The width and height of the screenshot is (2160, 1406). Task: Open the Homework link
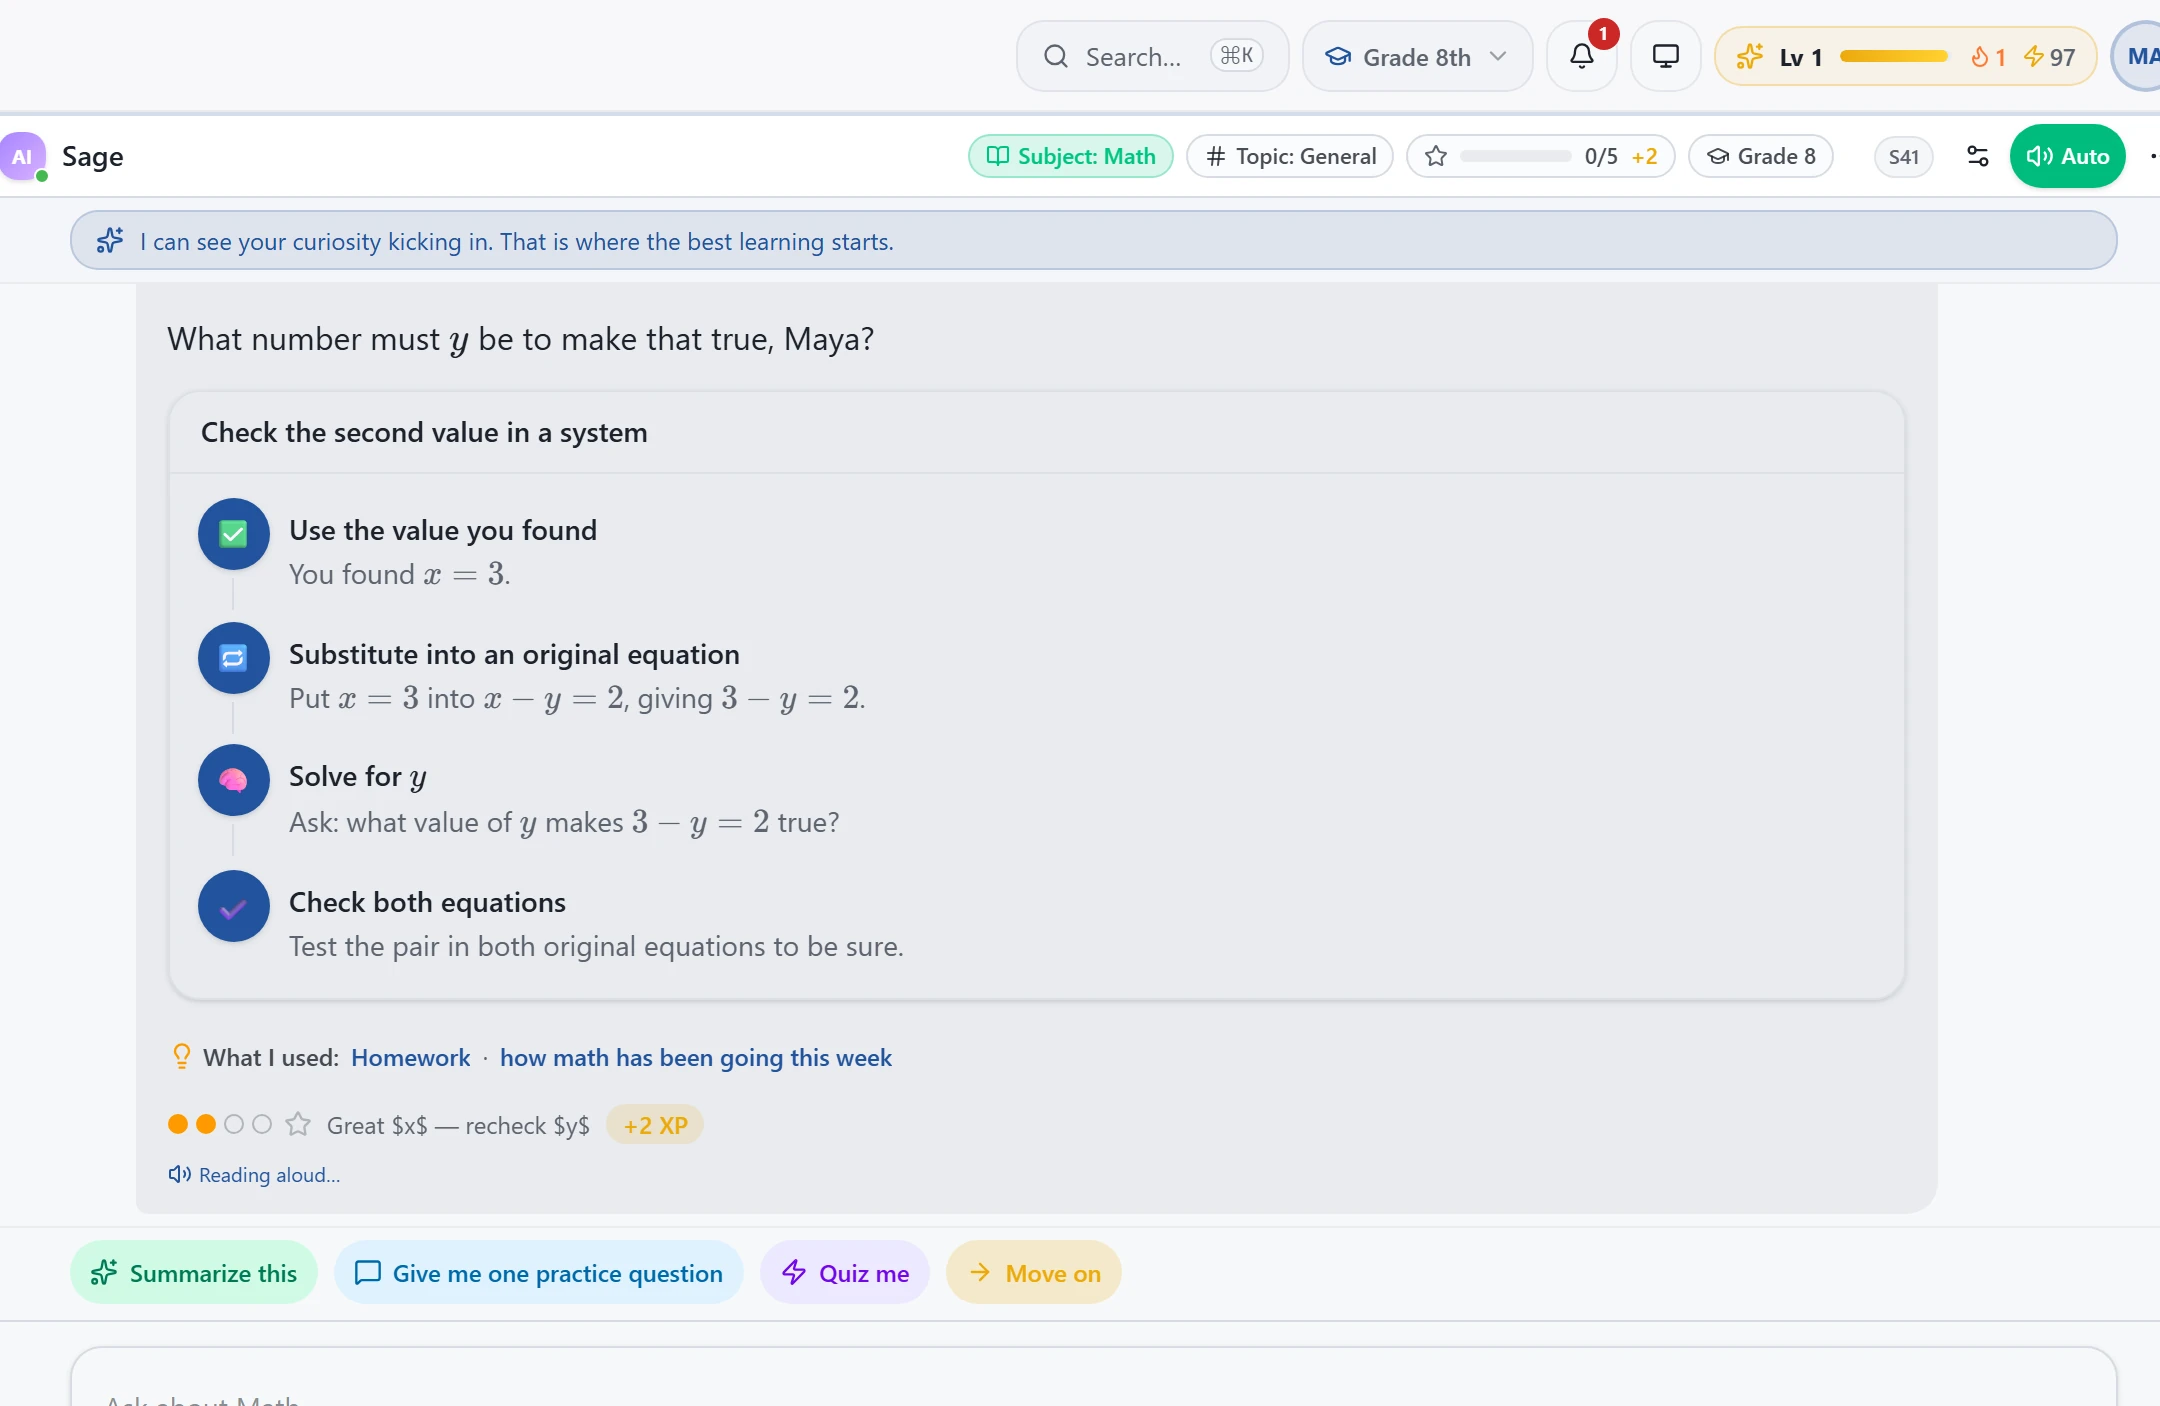[410, 1058]
